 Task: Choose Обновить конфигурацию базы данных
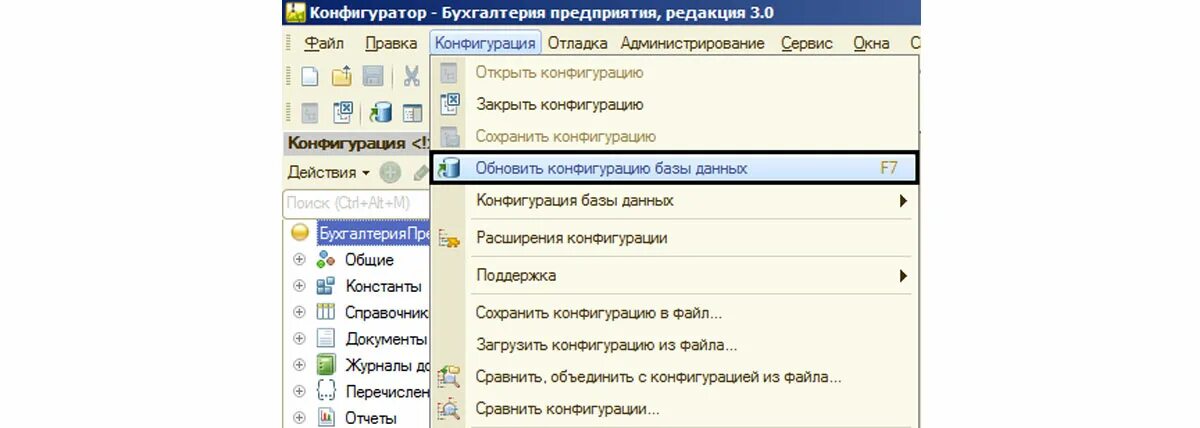point(675,168)
